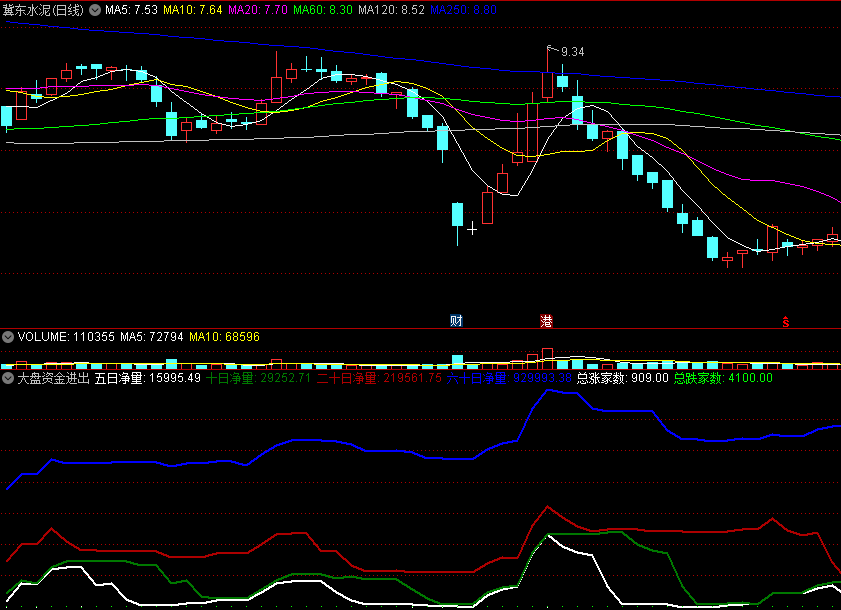Click the MA60: 8.30 label
The height and width of the screenshot is (610, 841).
pyautogui.click(x=323, y=10)
